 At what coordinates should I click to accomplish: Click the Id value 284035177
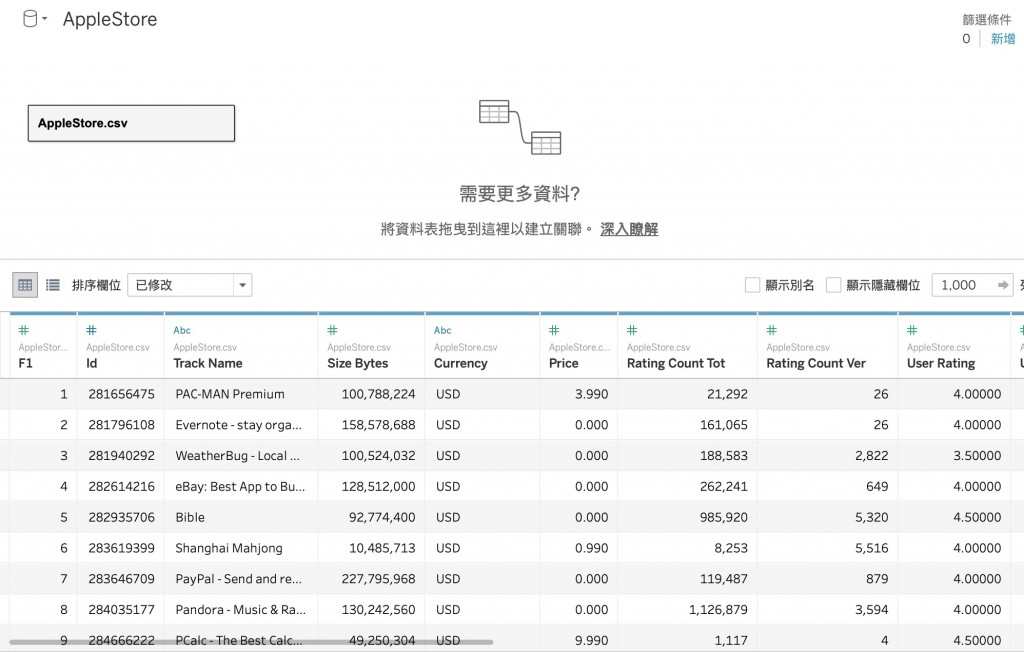click(x=121, y=609)
